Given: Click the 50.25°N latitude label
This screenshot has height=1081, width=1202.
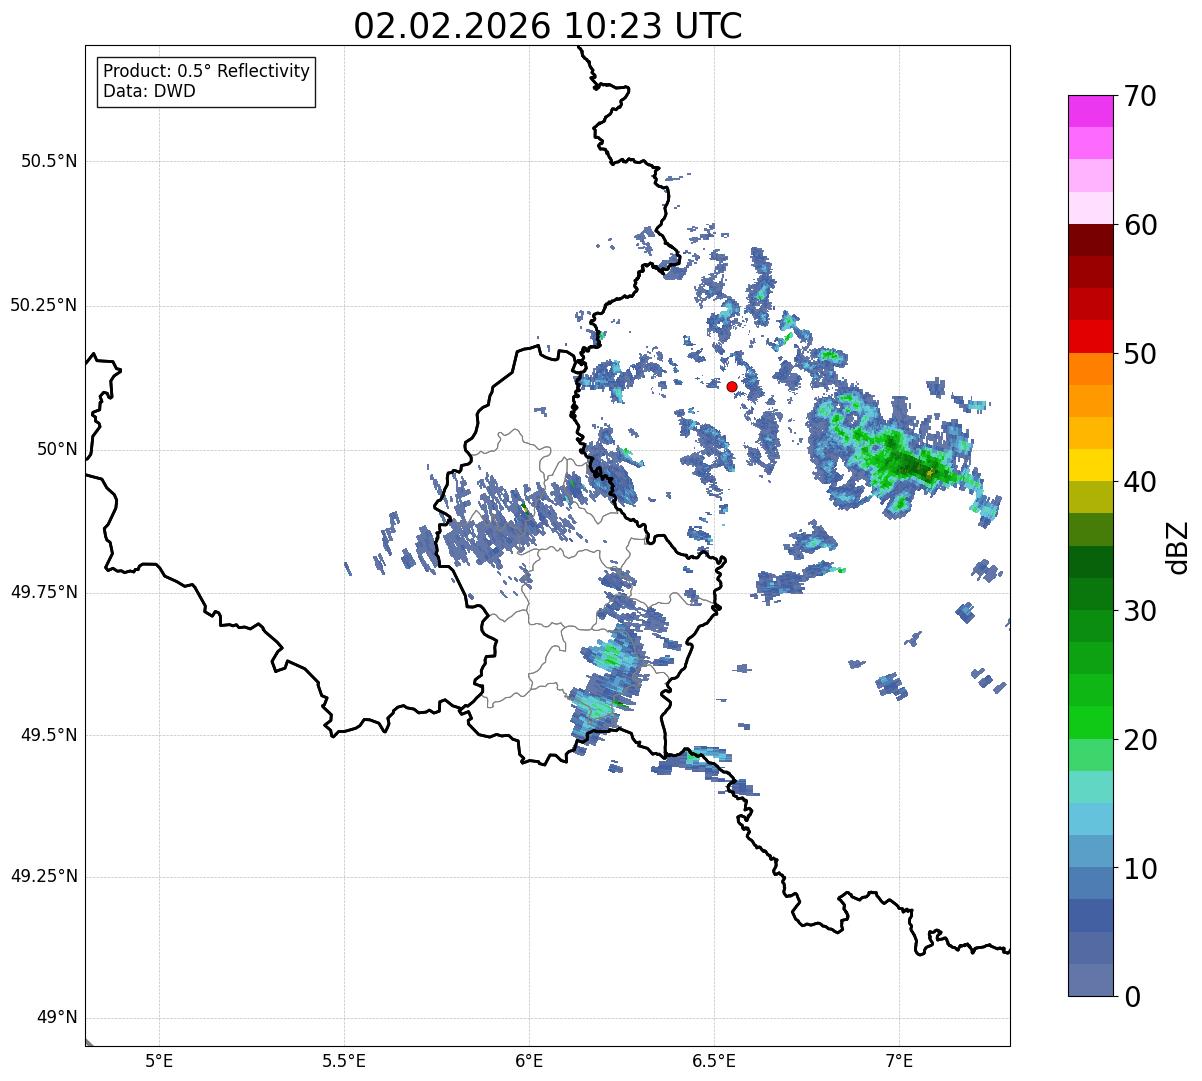Looking at the screenshot, I should point(43,305).
